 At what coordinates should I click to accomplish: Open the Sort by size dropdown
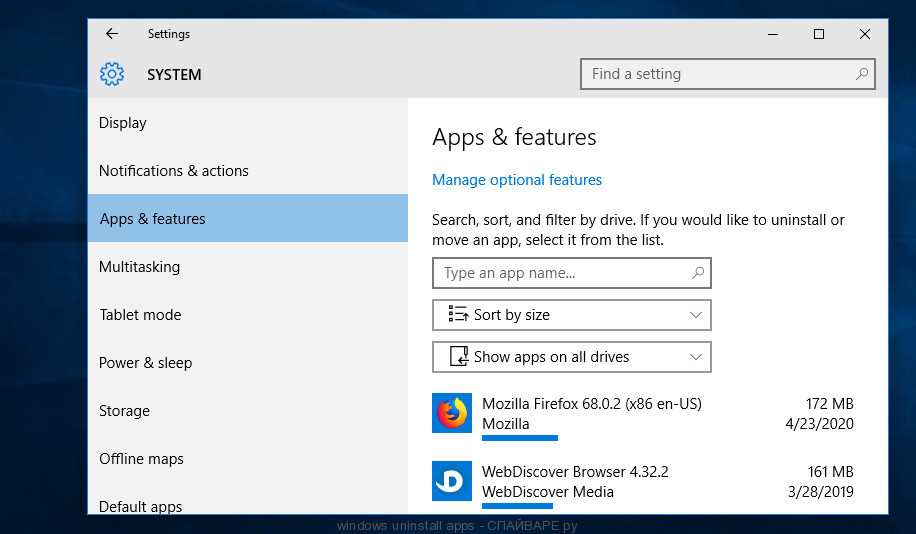coord(572,315)
